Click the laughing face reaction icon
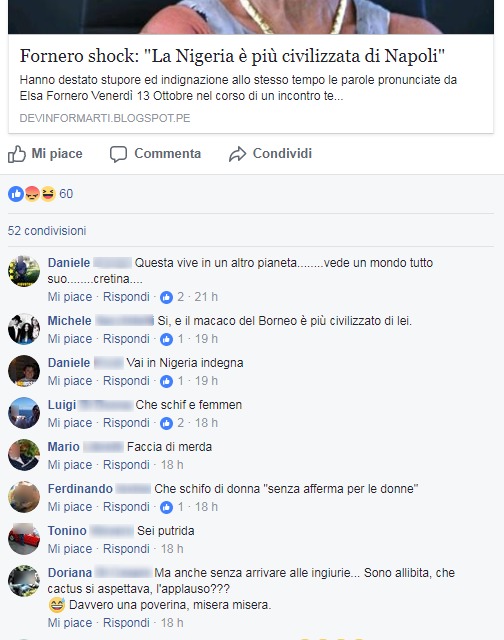 [x=48, y=194]
